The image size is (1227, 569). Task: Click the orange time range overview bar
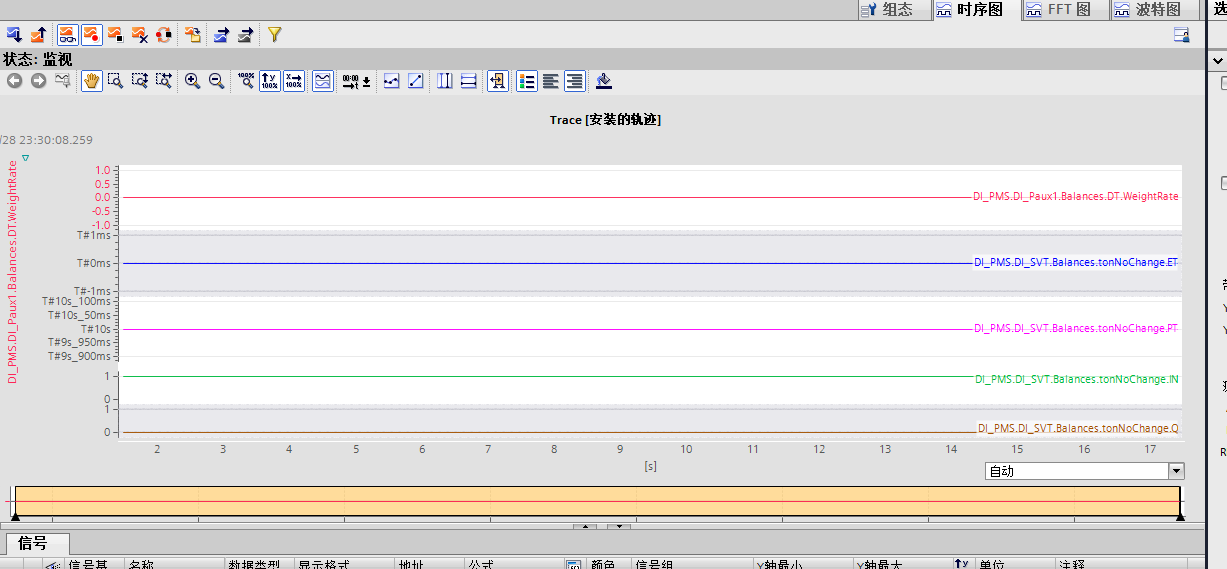(x=597, y=500)
